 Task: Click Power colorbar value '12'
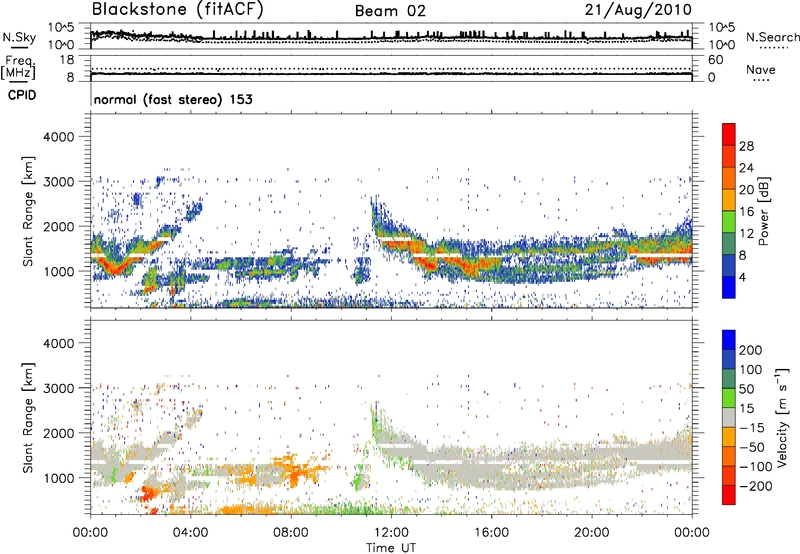(746, 234)
